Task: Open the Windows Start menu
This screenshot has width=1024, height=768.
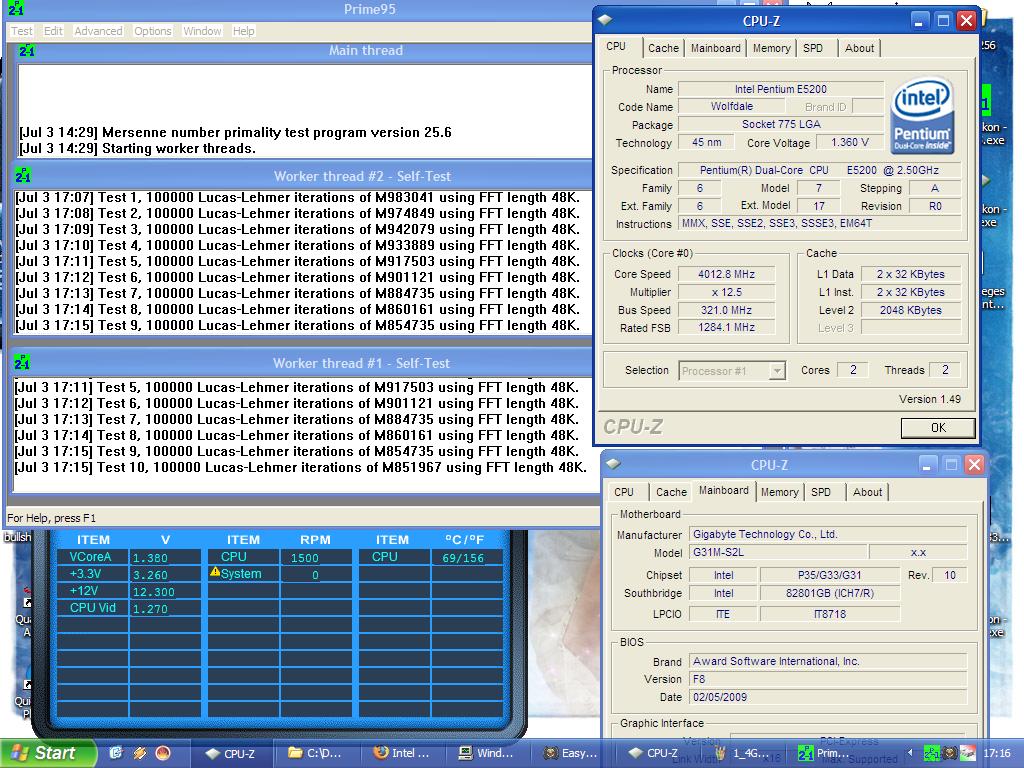Action: [x=47, y=753]
